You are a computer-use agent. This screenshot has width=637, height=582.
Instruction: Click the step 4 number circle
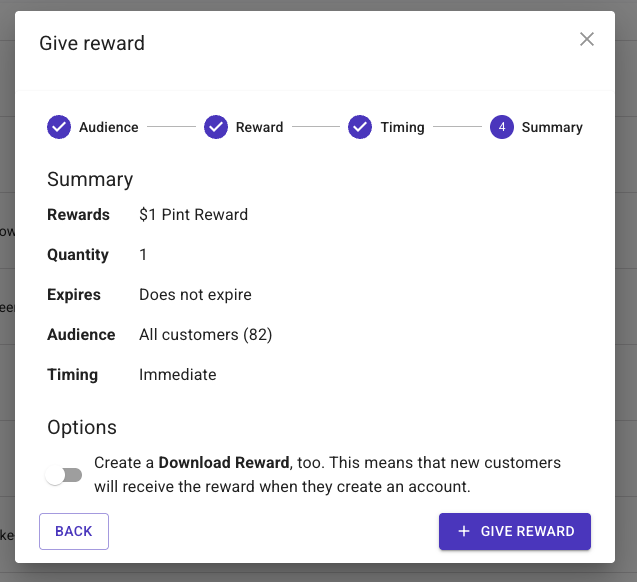pyautogui.click(x=502, y=127)
